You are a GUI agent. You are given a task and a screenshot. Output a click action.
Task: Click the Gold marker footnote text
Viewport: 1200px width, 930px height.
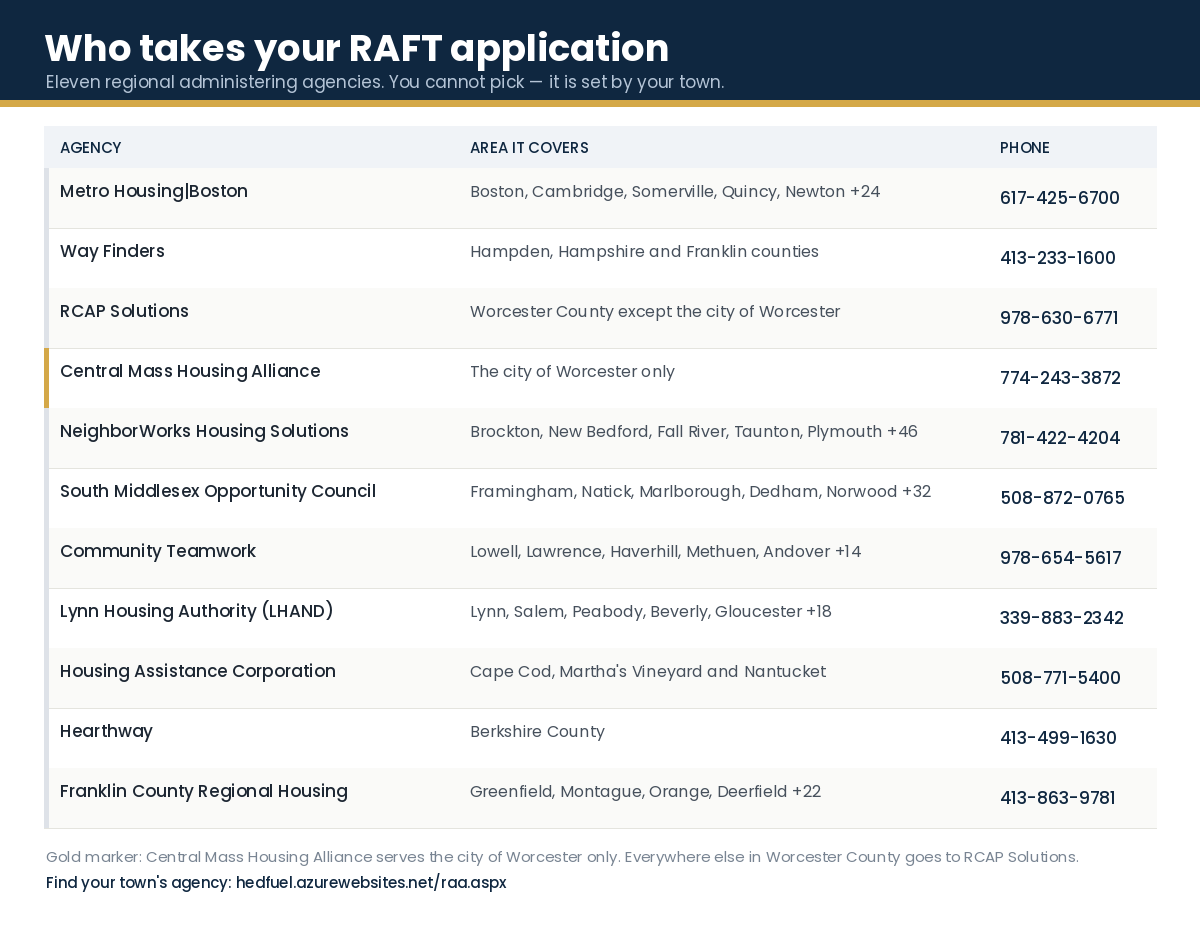coord(562,857)
